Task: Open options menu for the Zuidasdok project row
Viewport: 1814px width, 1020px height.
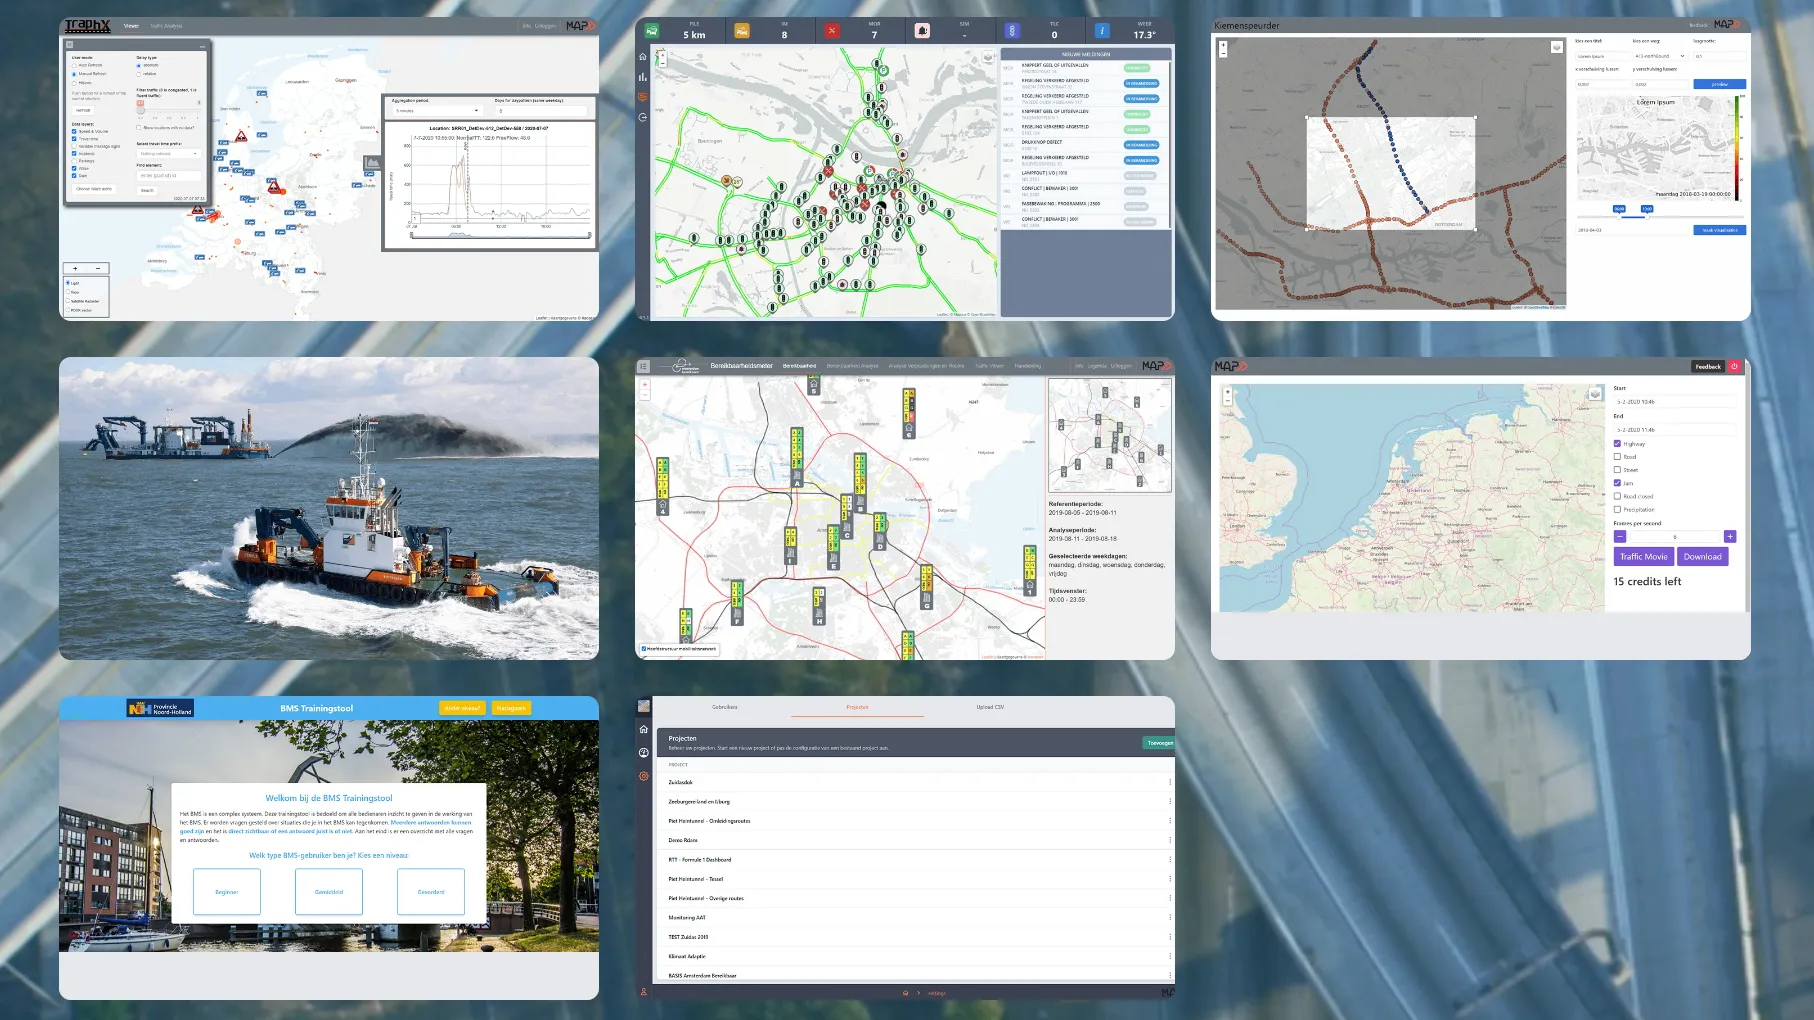Action: pos(1169,782)
